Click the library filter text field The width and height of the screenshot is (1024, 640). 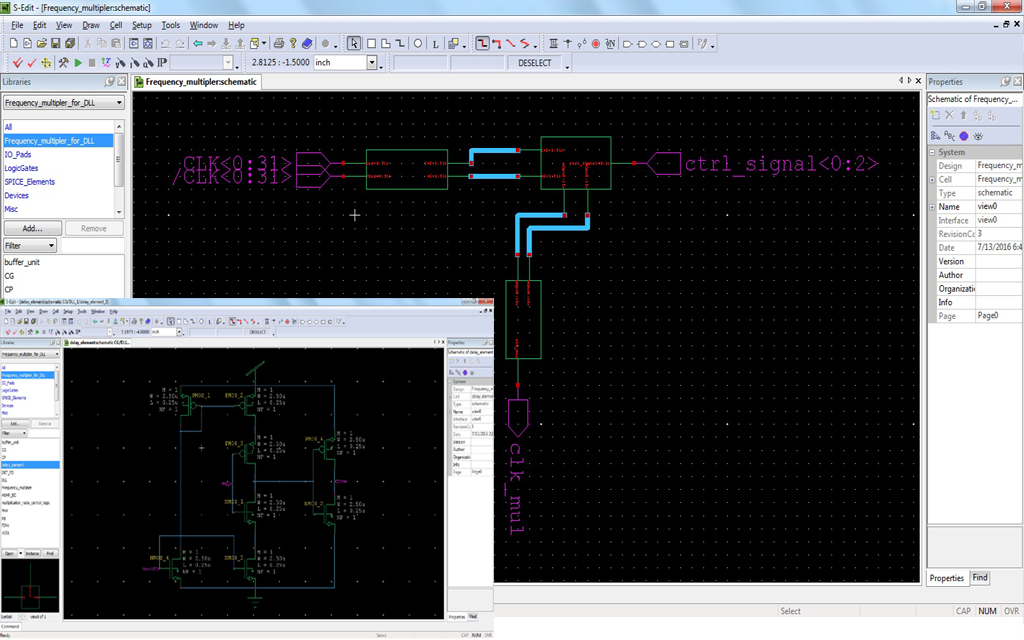(92, 246)
